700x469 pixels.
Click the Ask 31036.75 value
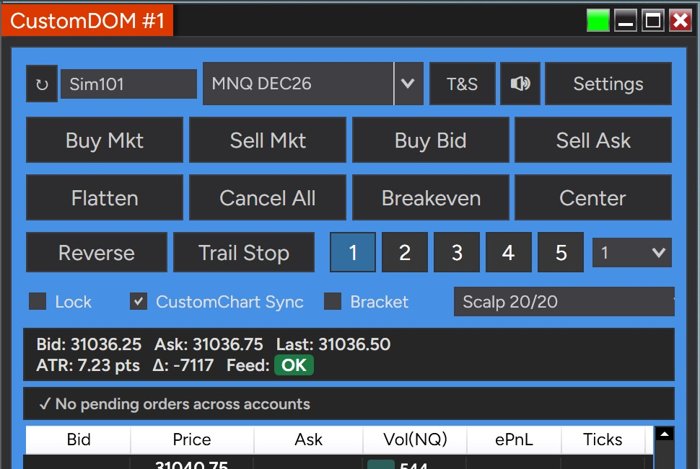pyautogui.click(x=208, y=344)
